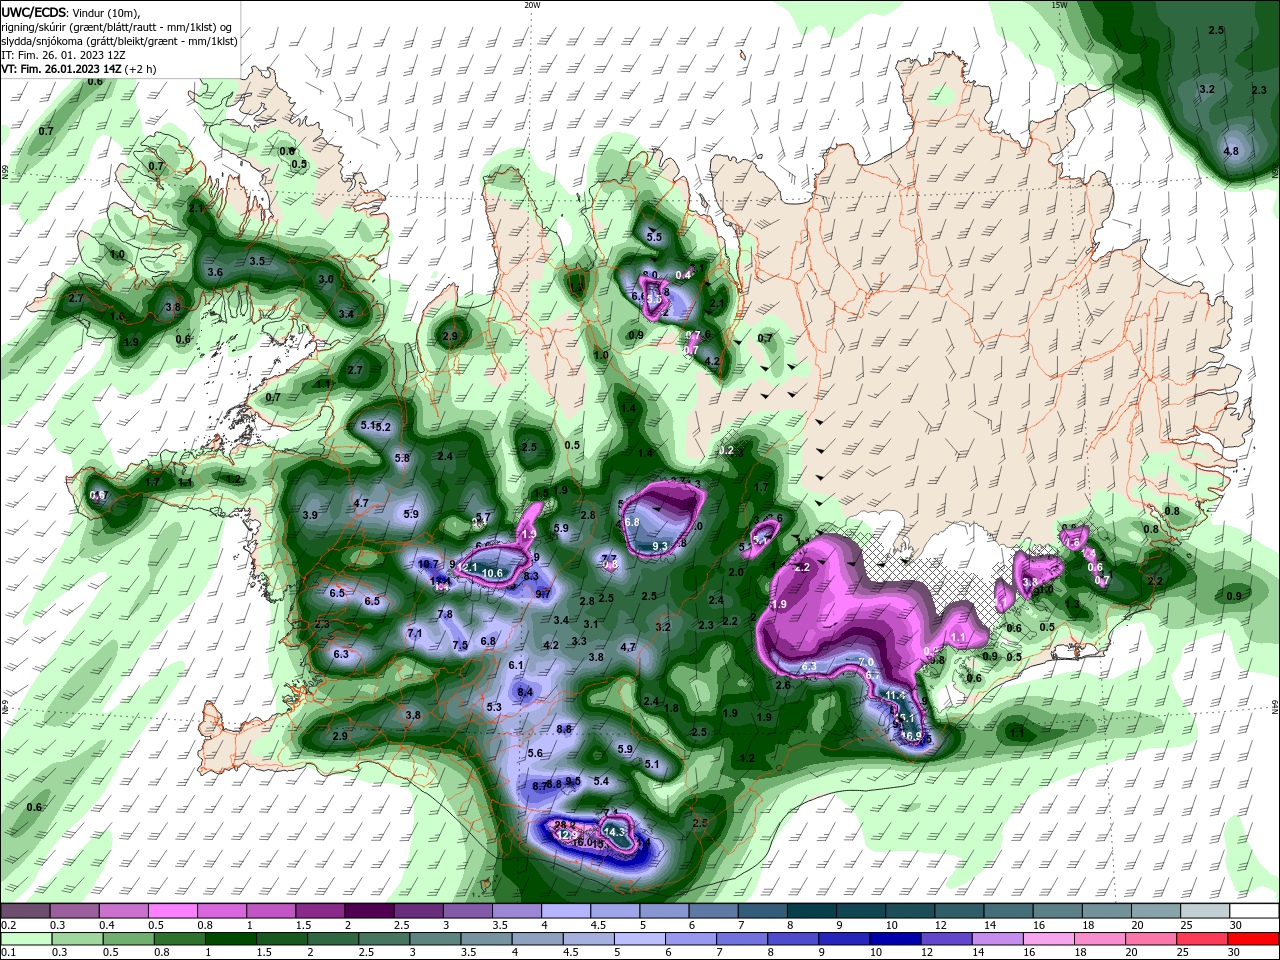Click the pale green 0.1 rain legend swatch
This screenshot has height=960, width=1280.
[x=25, y=938]
